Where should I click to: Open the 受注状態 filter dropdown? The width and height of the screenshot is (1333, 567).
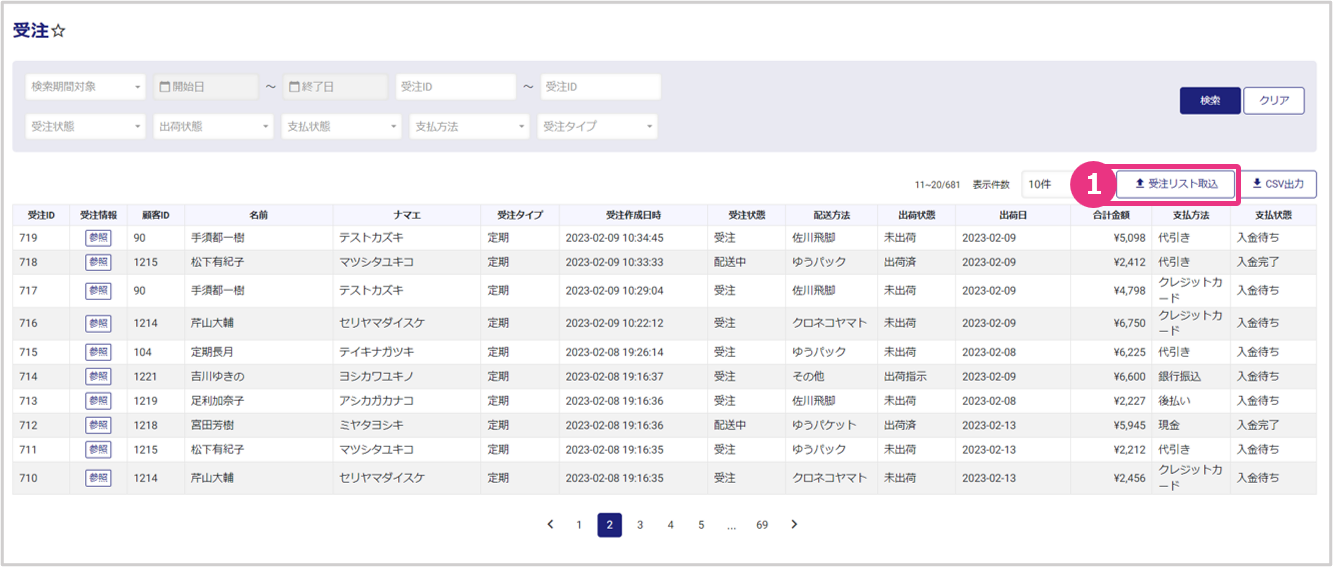tap(85, 127)
